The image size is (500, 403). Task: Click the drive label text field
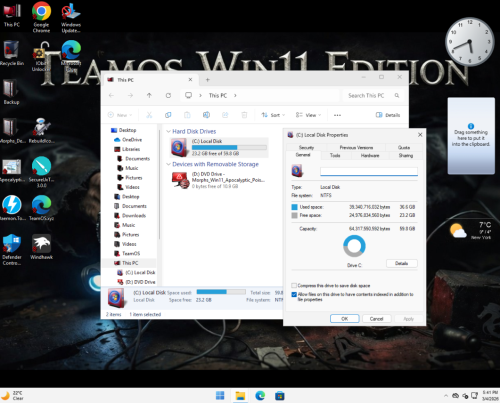369,171
